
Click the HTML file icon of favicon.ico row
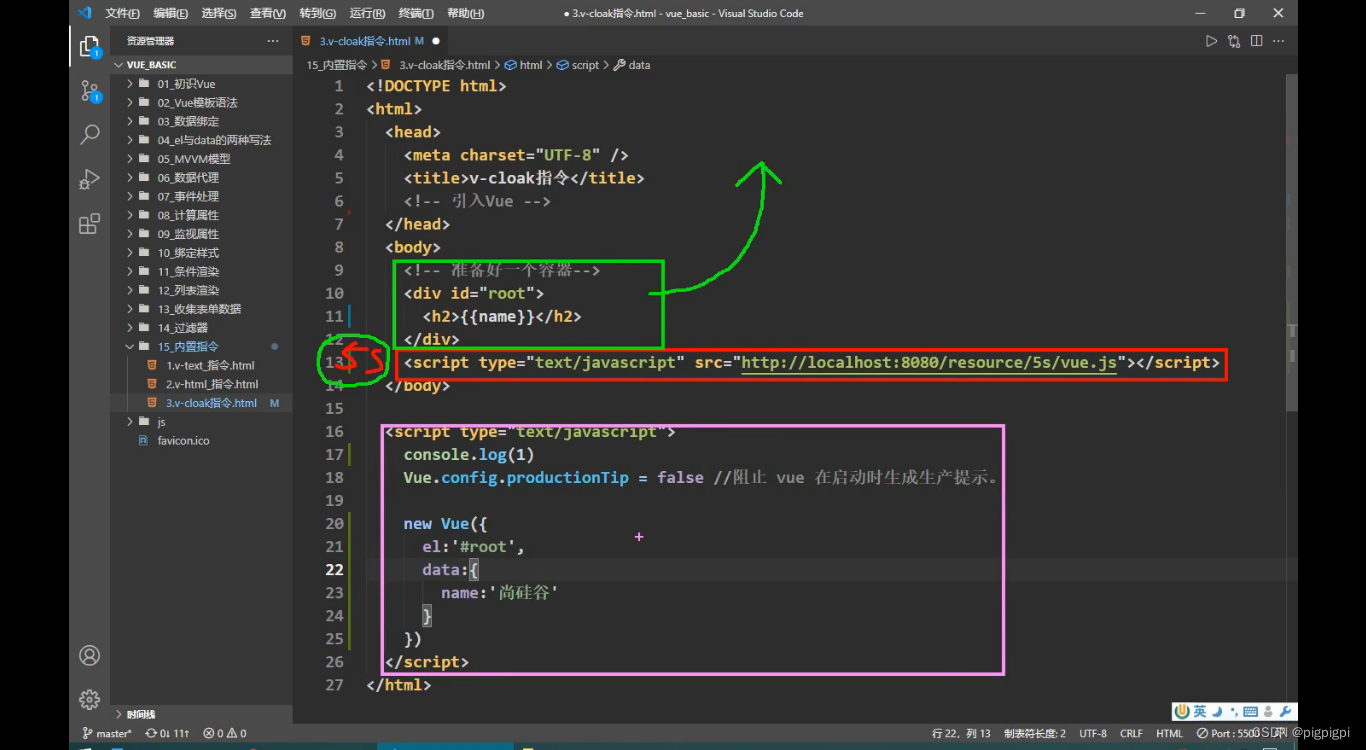pos(144,440)
